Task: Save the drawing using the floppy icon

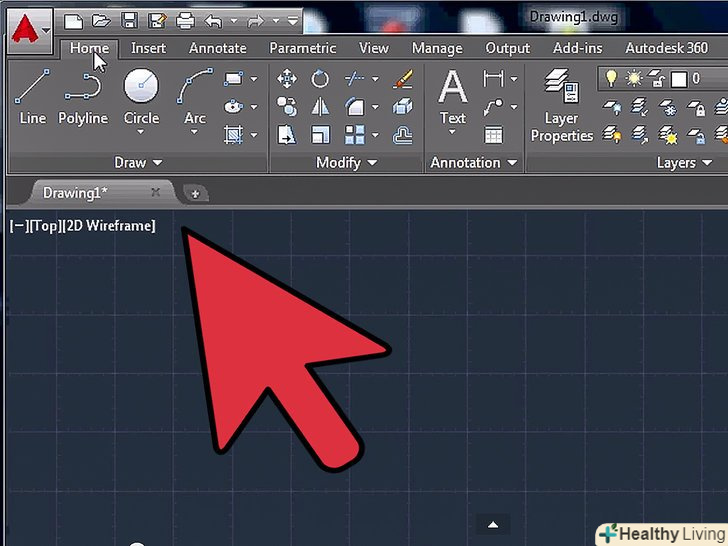Action: tap(129, 21)
